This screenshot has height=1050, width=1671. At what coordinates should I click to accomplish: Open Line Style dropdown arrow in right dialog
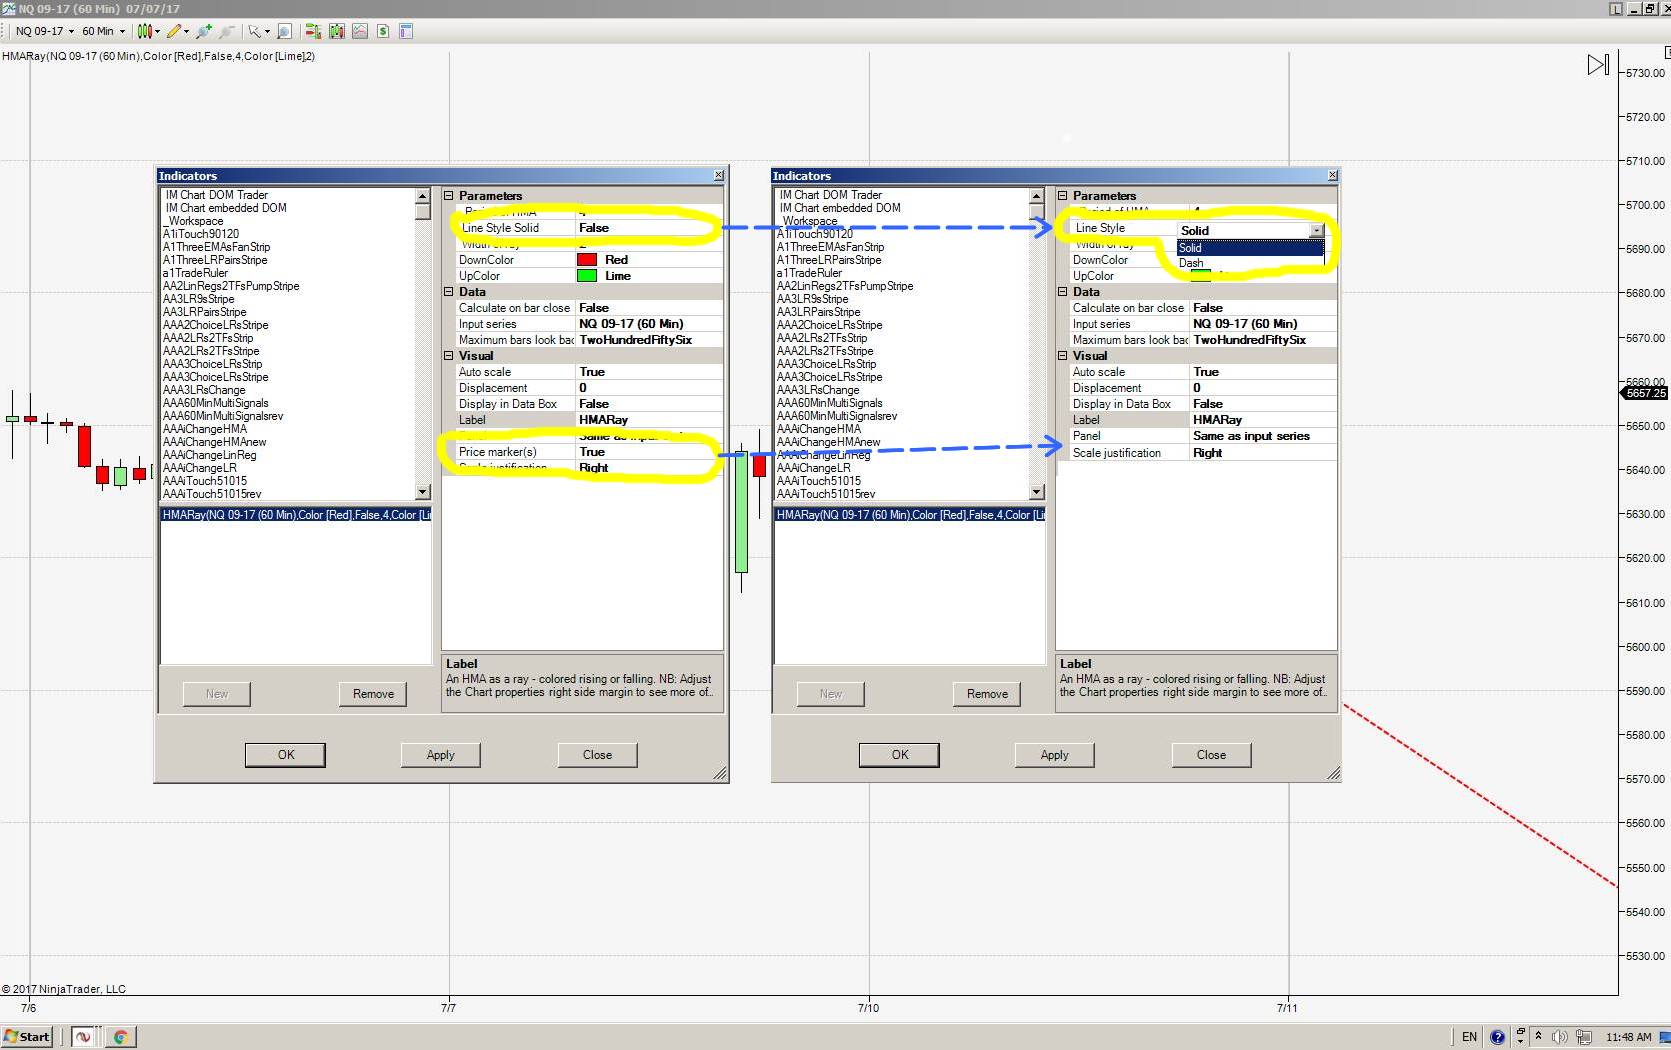click(1316, 230)
